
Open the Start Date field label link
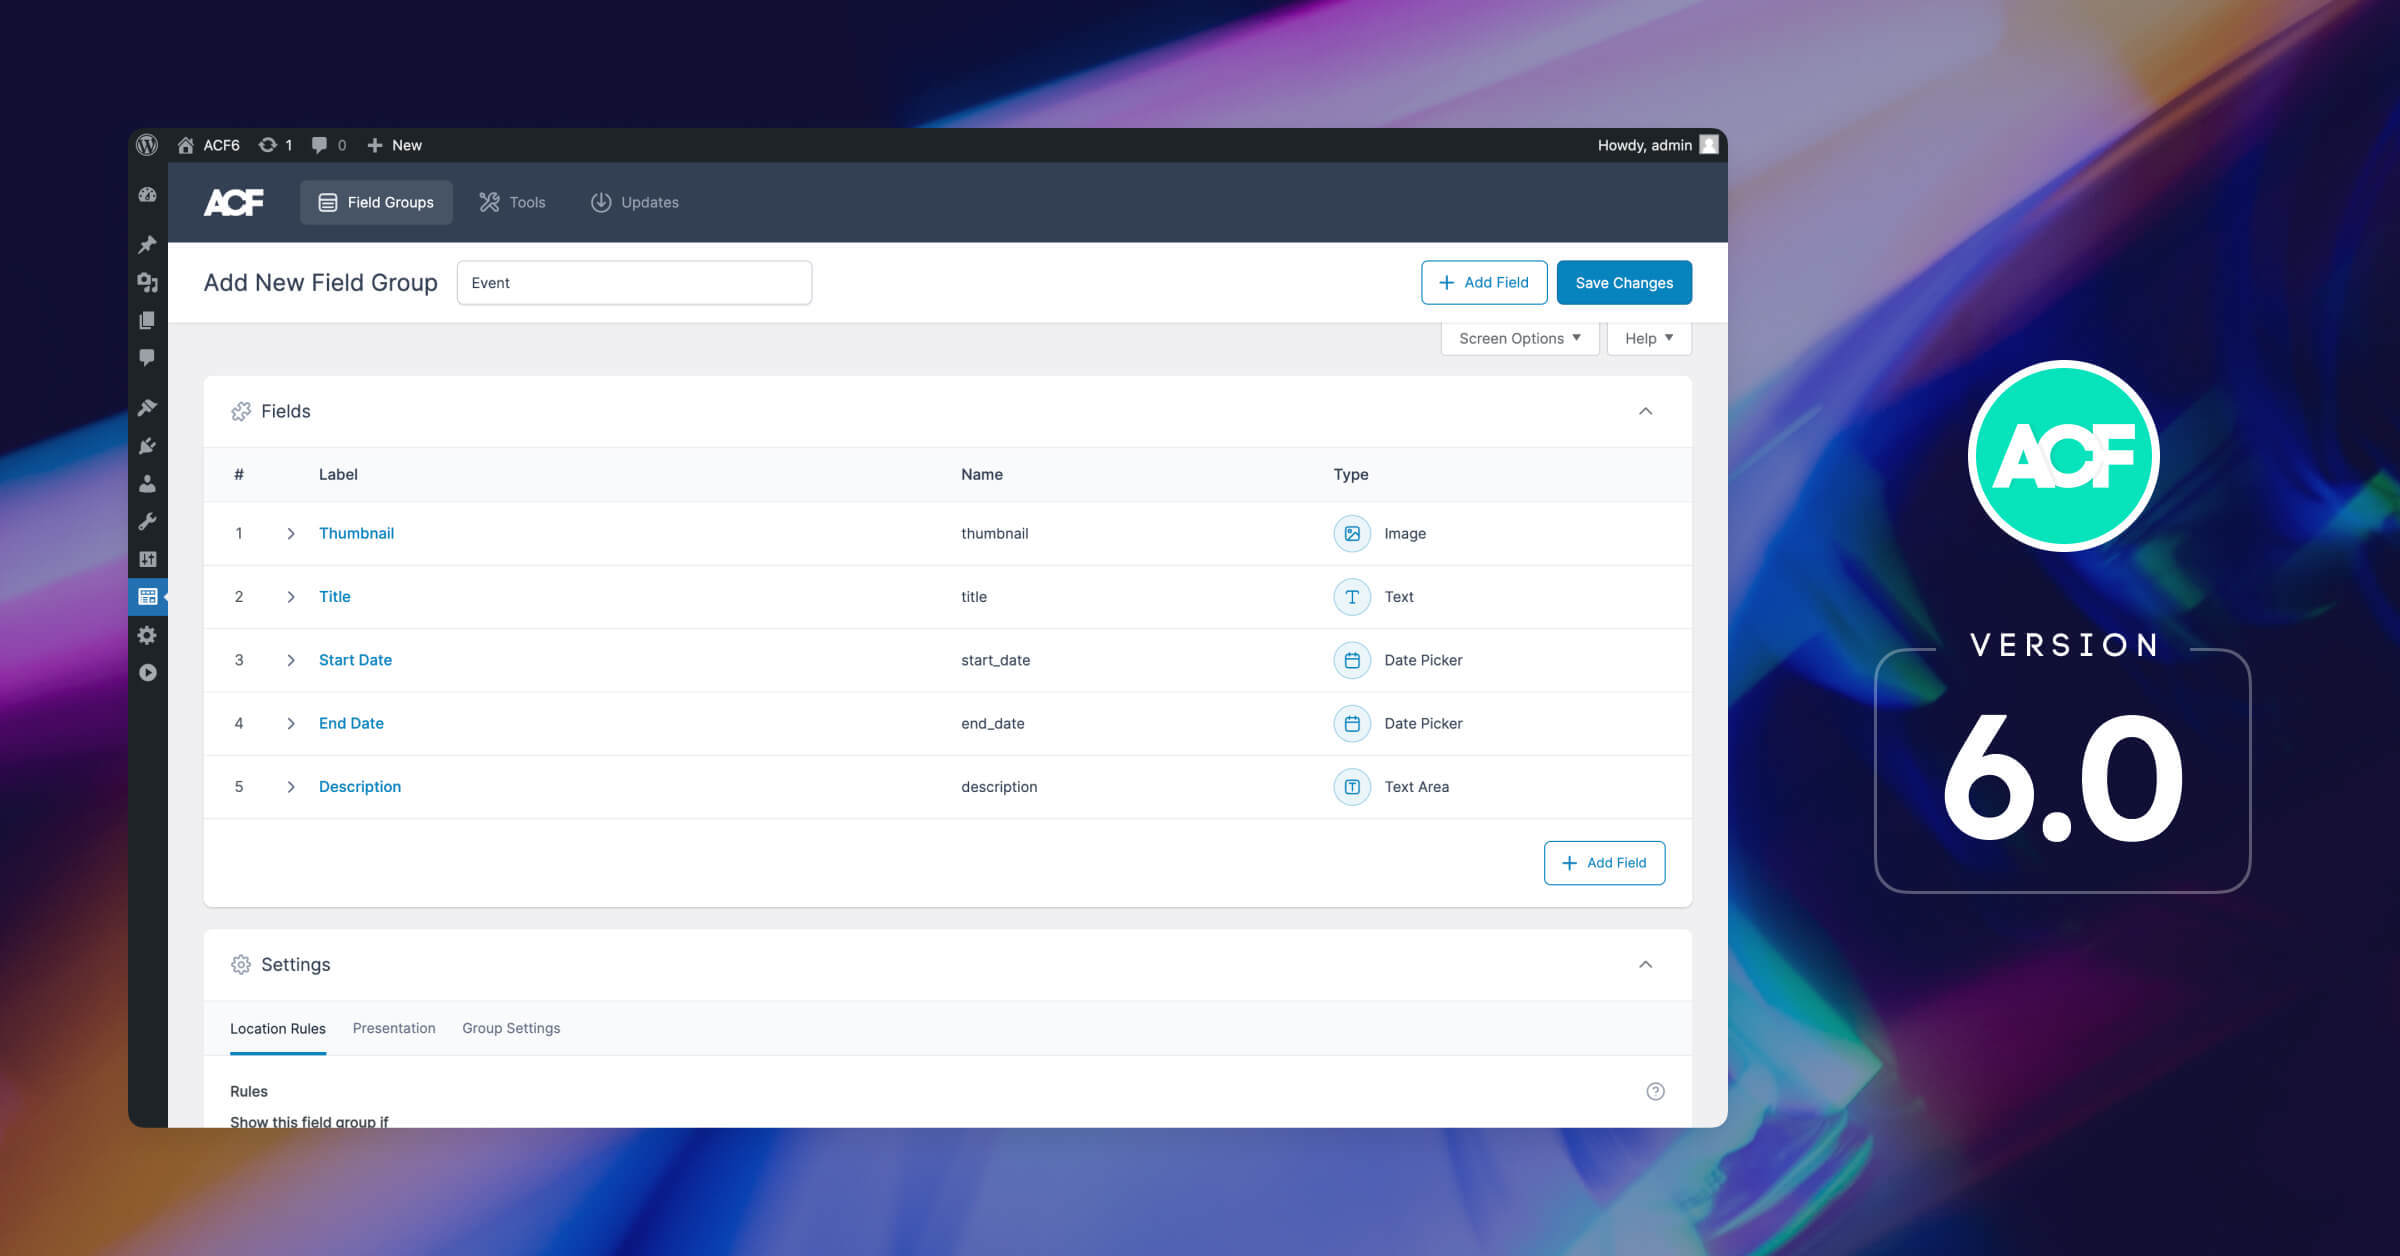355,660
